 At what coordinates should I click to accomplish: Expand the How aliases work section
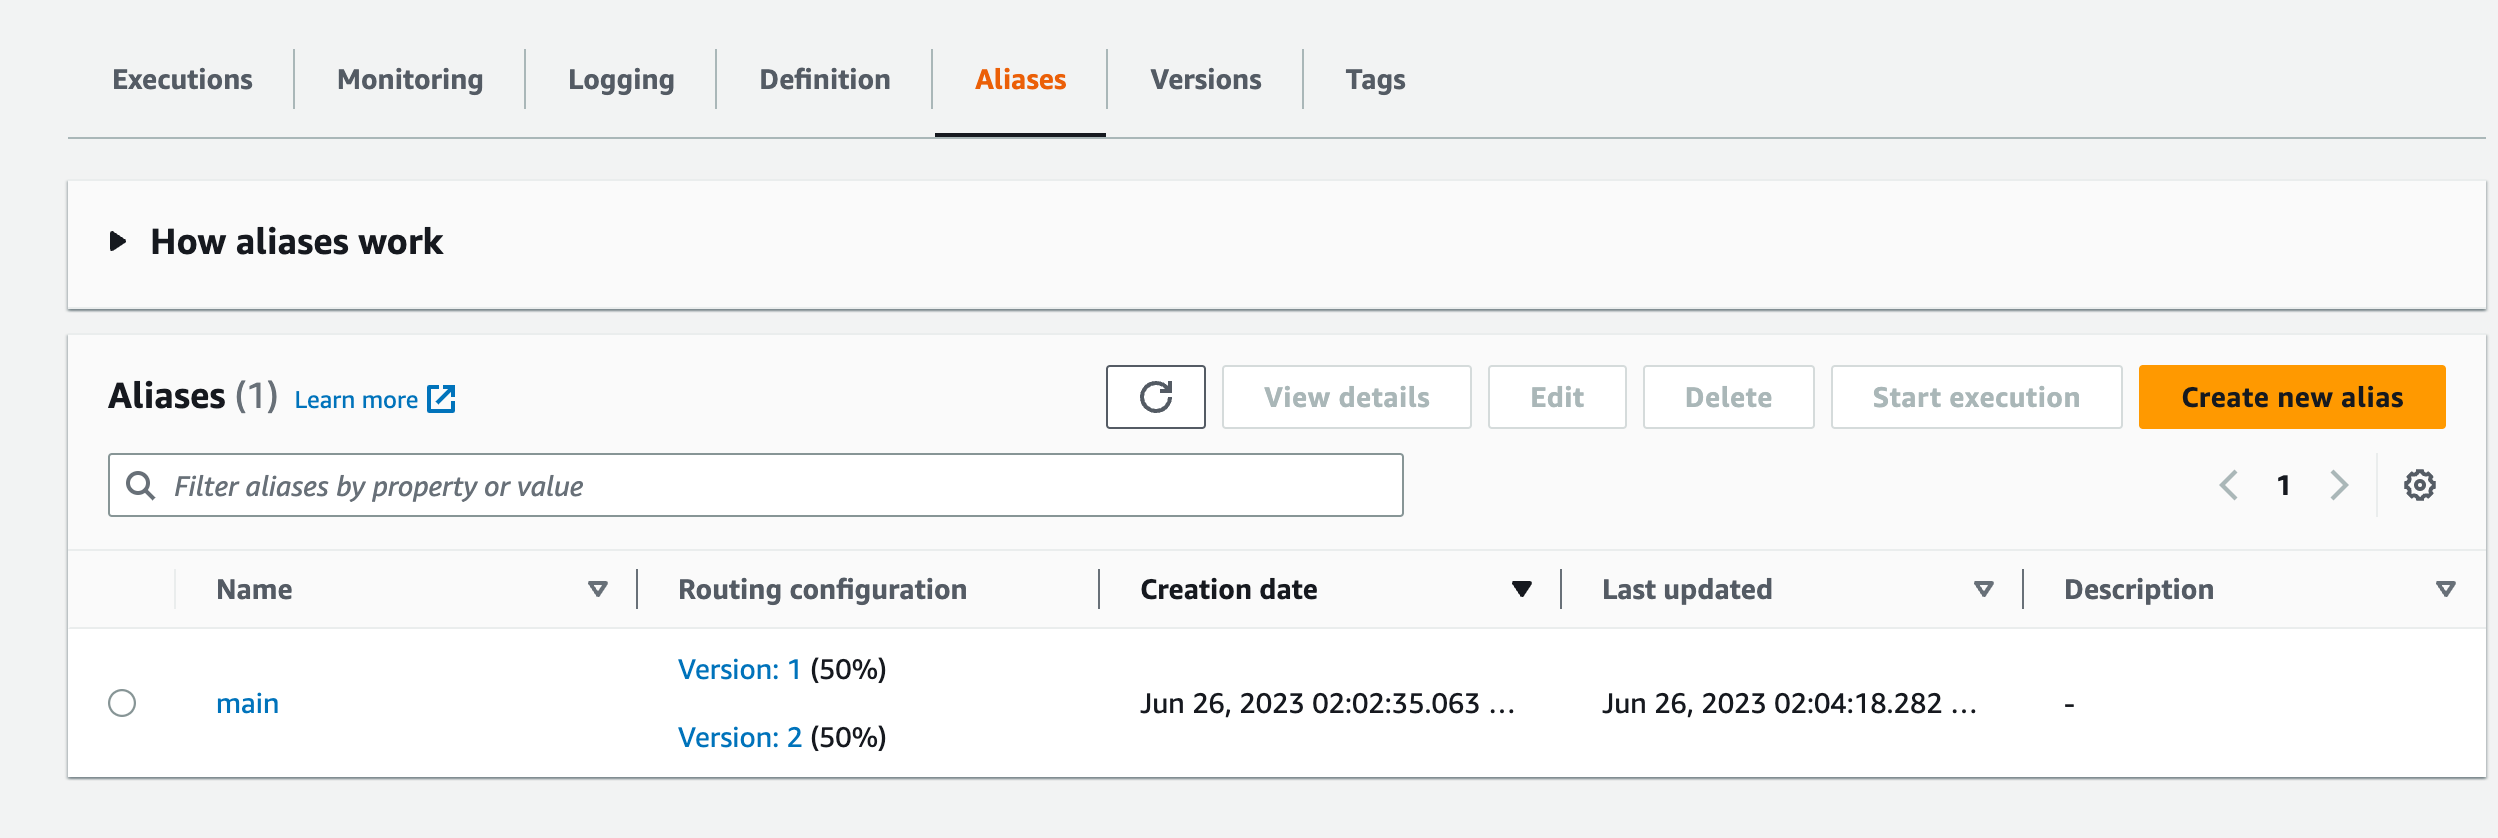coord(118,242)
